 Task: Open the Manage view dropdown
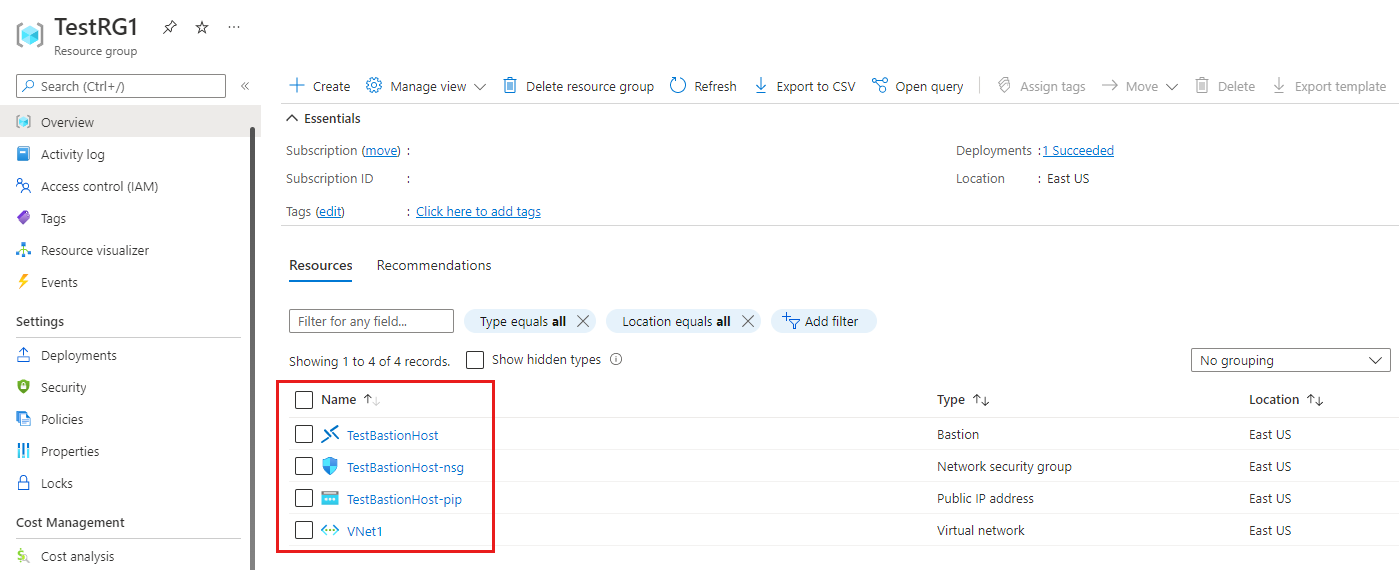click(426, 86)
